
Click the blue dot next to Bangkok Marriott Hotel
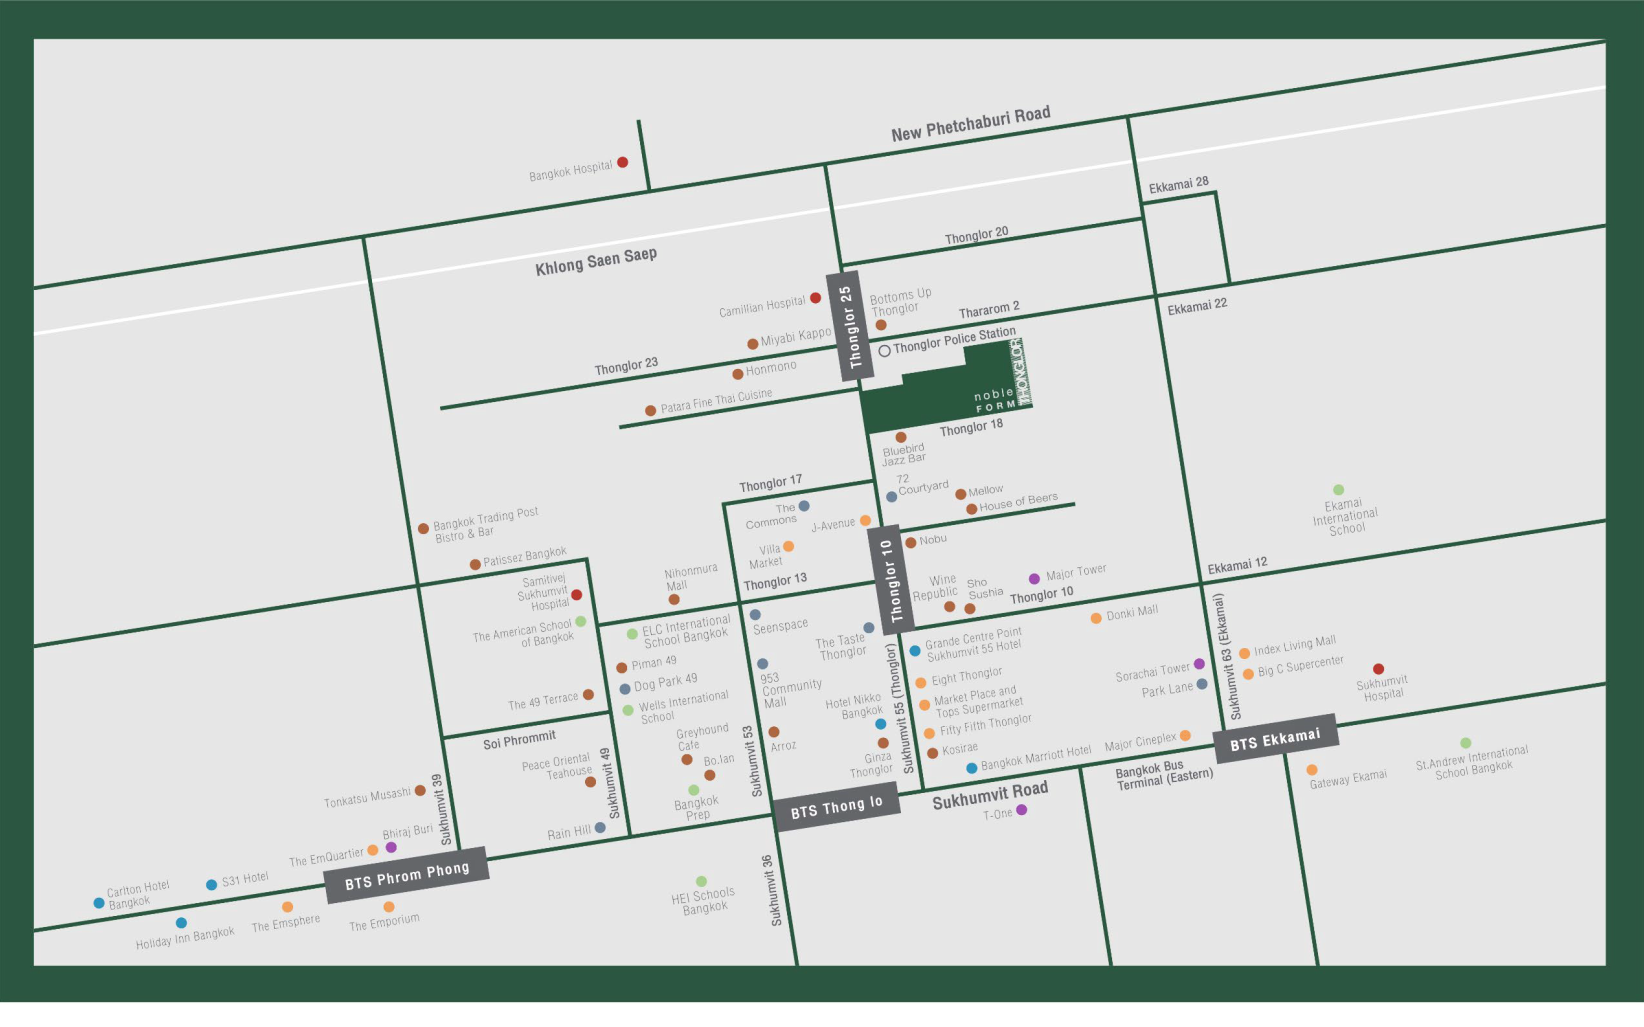coord(971,768)
